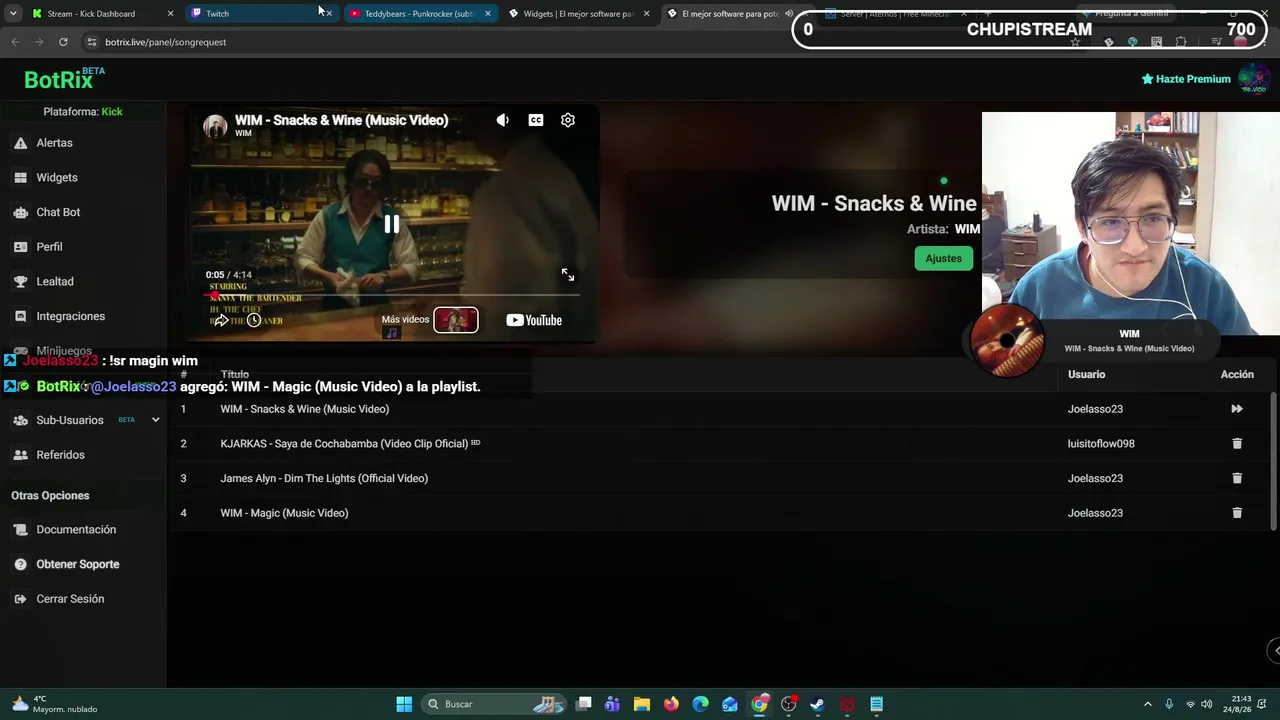
Task: Delete James Alyn - Dim The Lights from queue
Action: [x=1237, y=478]
